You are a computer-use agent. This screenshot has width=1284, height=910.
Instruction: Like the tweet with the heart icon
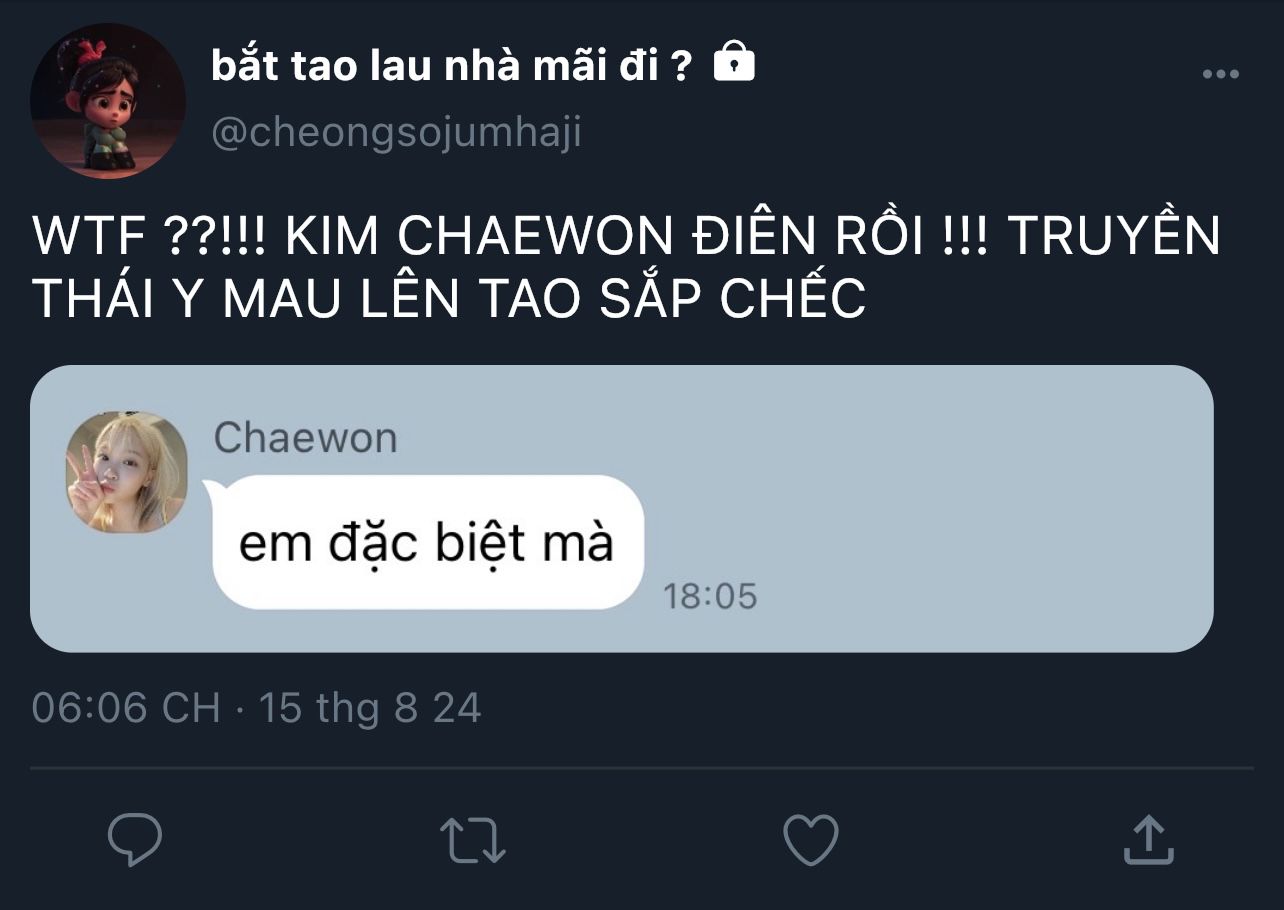[x=810, y=840]
